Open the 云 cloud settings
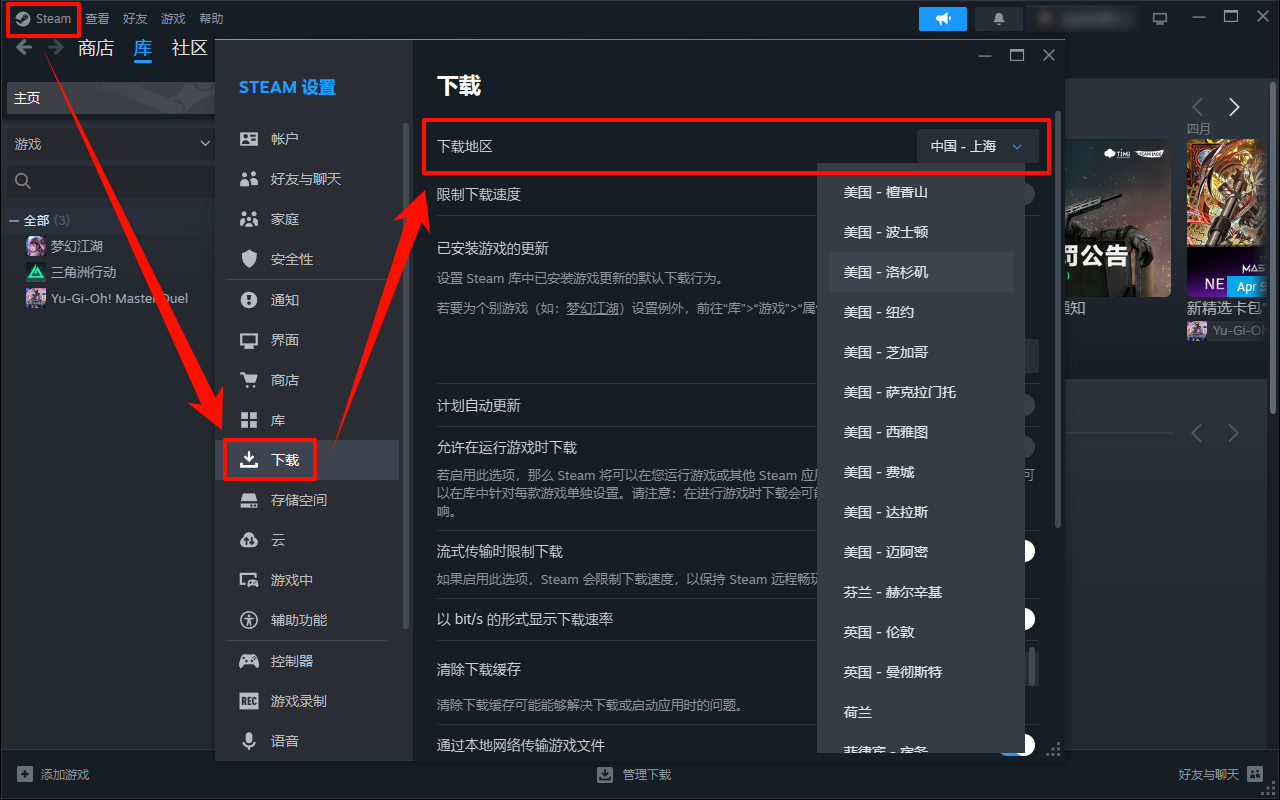Screen dimensions: 1280x800 (x=307, y=540)
